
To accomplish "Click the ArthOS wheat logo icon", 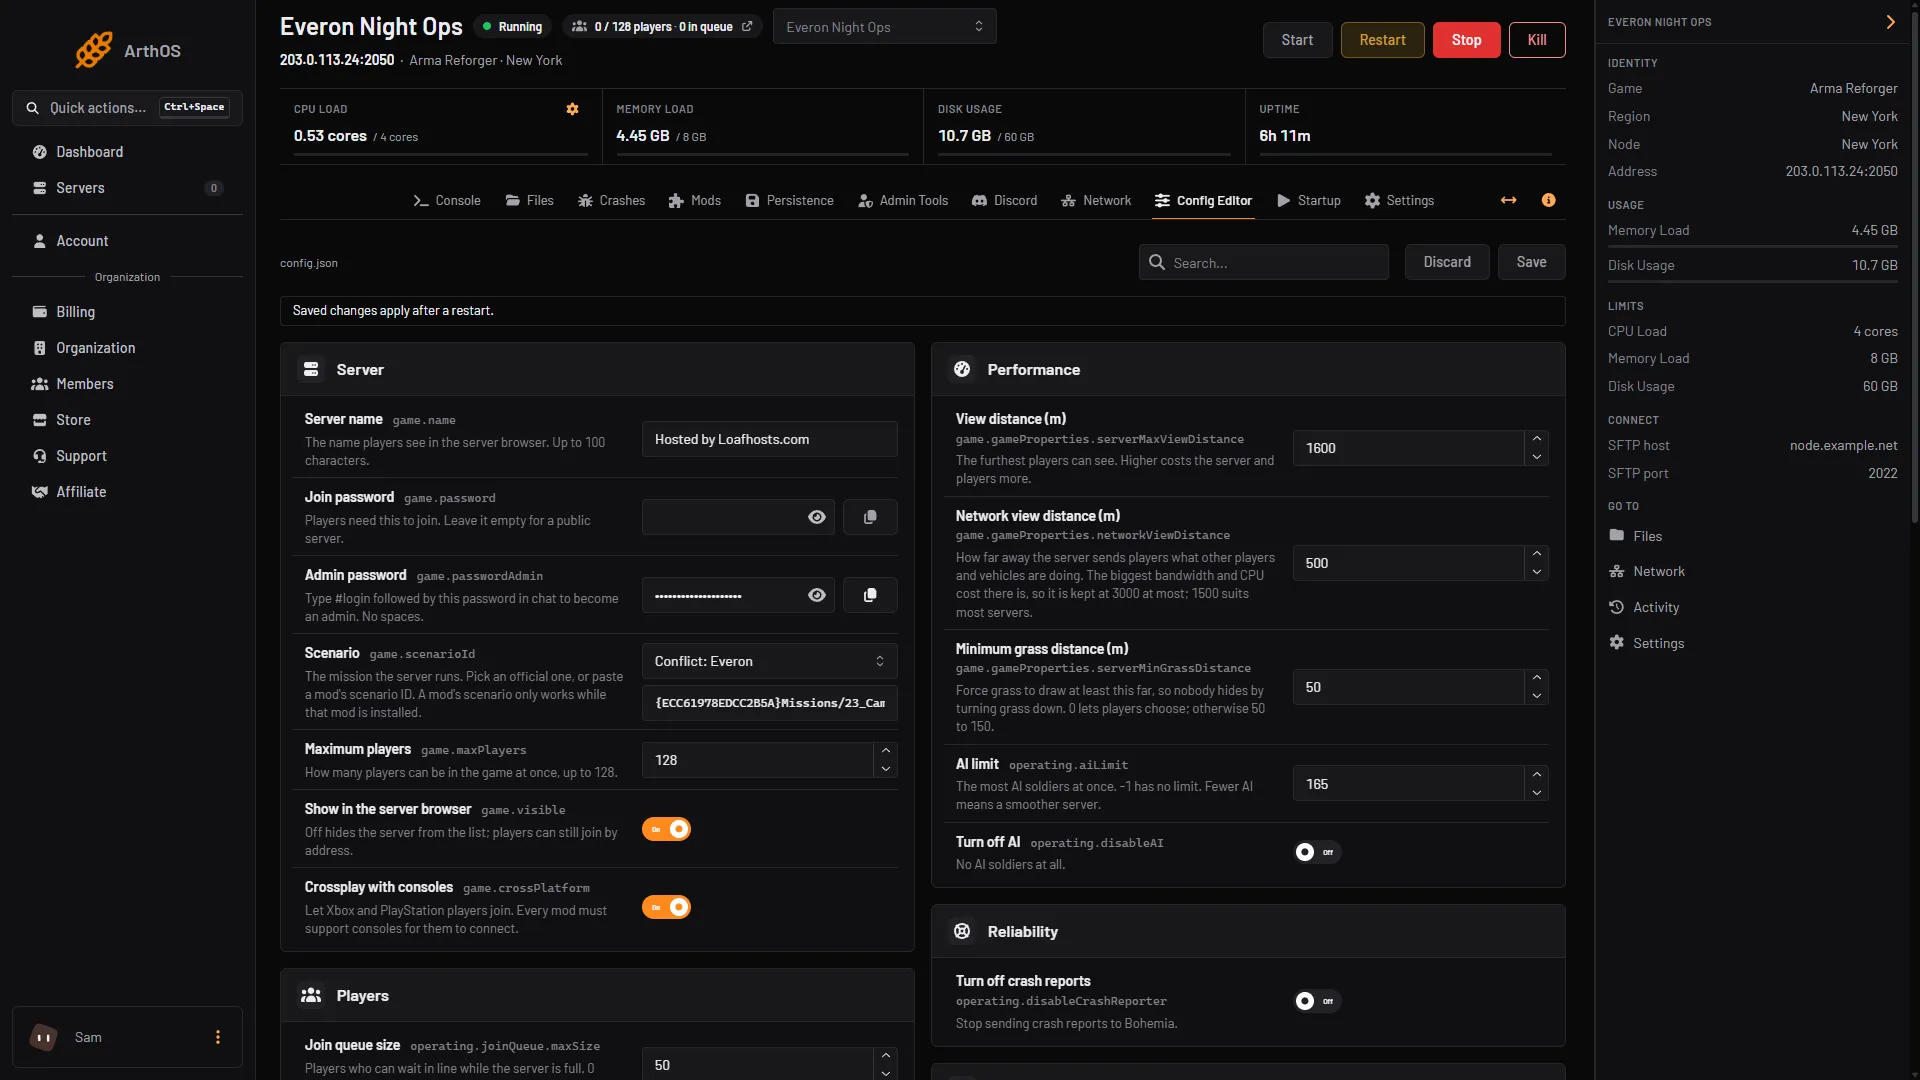I will [94, 50].
